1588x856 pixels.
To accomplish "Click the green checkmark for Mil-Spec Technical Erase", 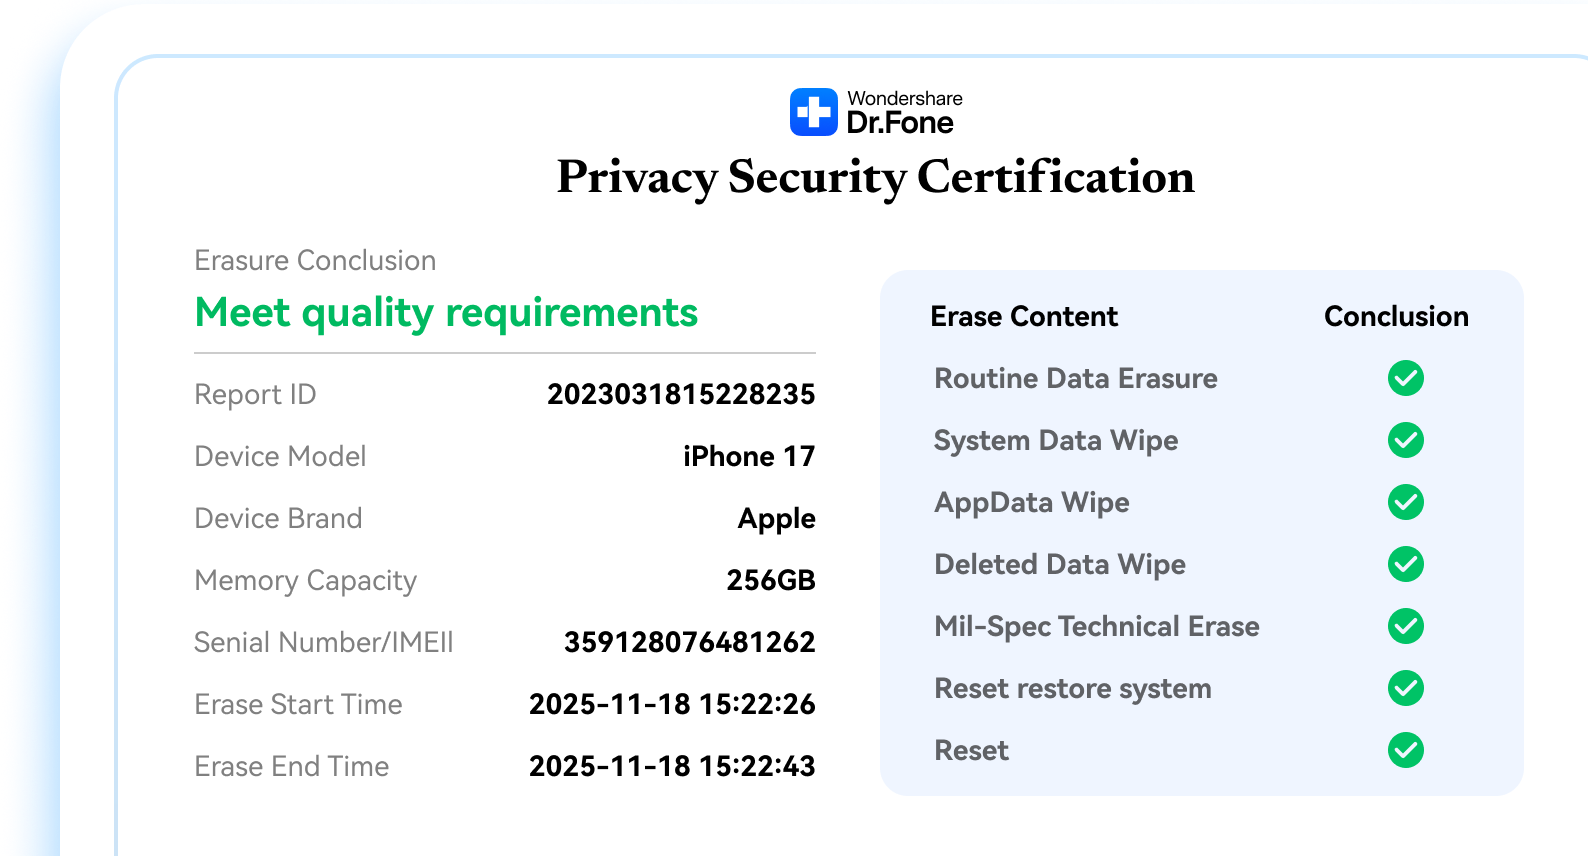I will [x=1406, y=626].
